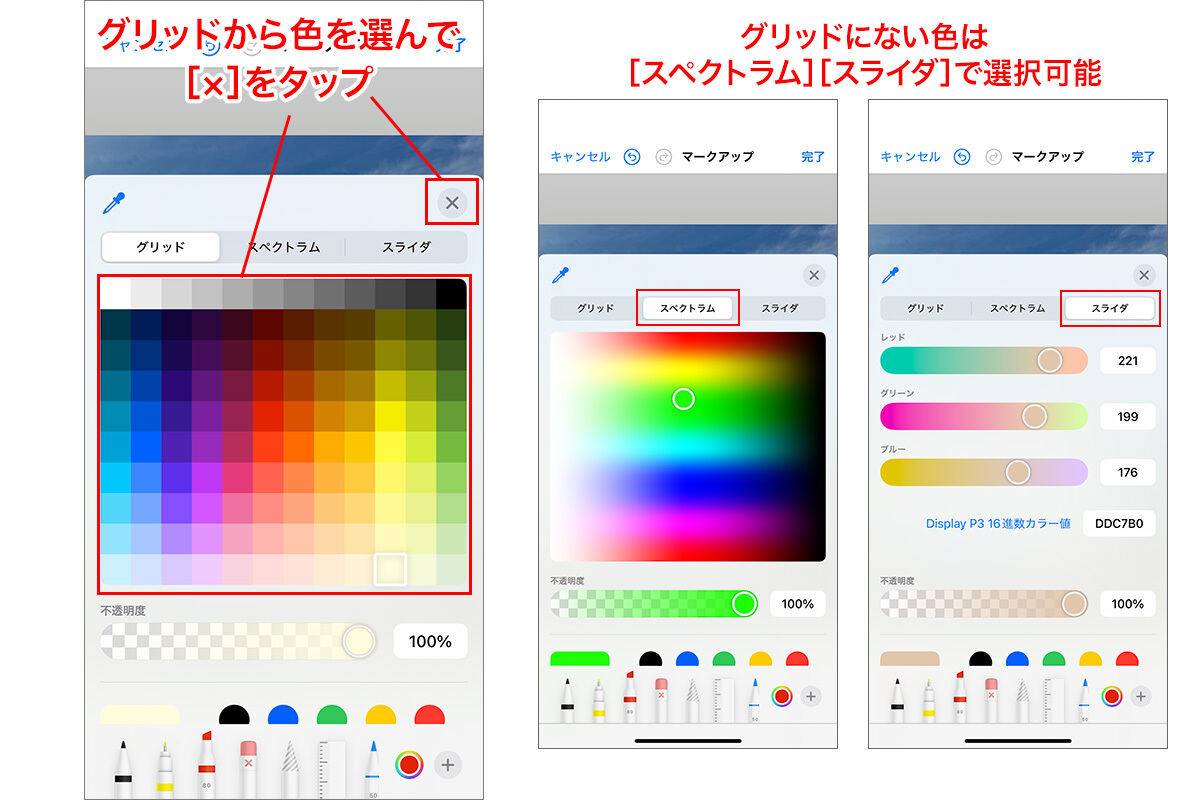1200x800 pixels.
Task: Switch to グリッド tab on the slider screen
Action: pyautogui.click(x=926, y=308)
